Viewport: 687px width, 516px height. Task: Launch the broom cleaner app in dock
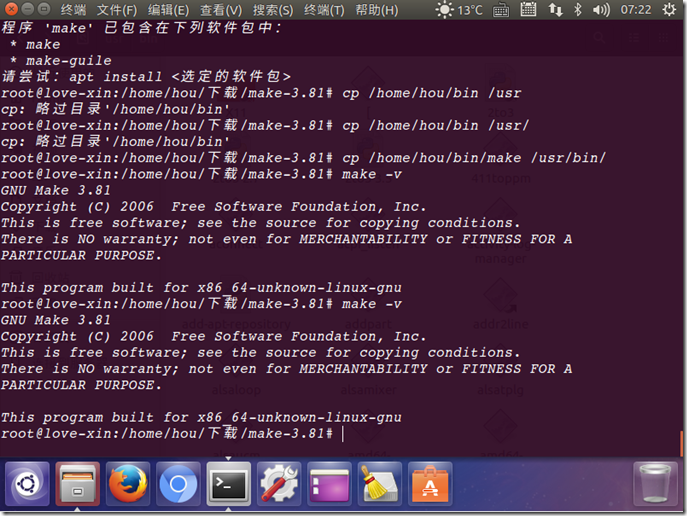click(x=380, y=484)
